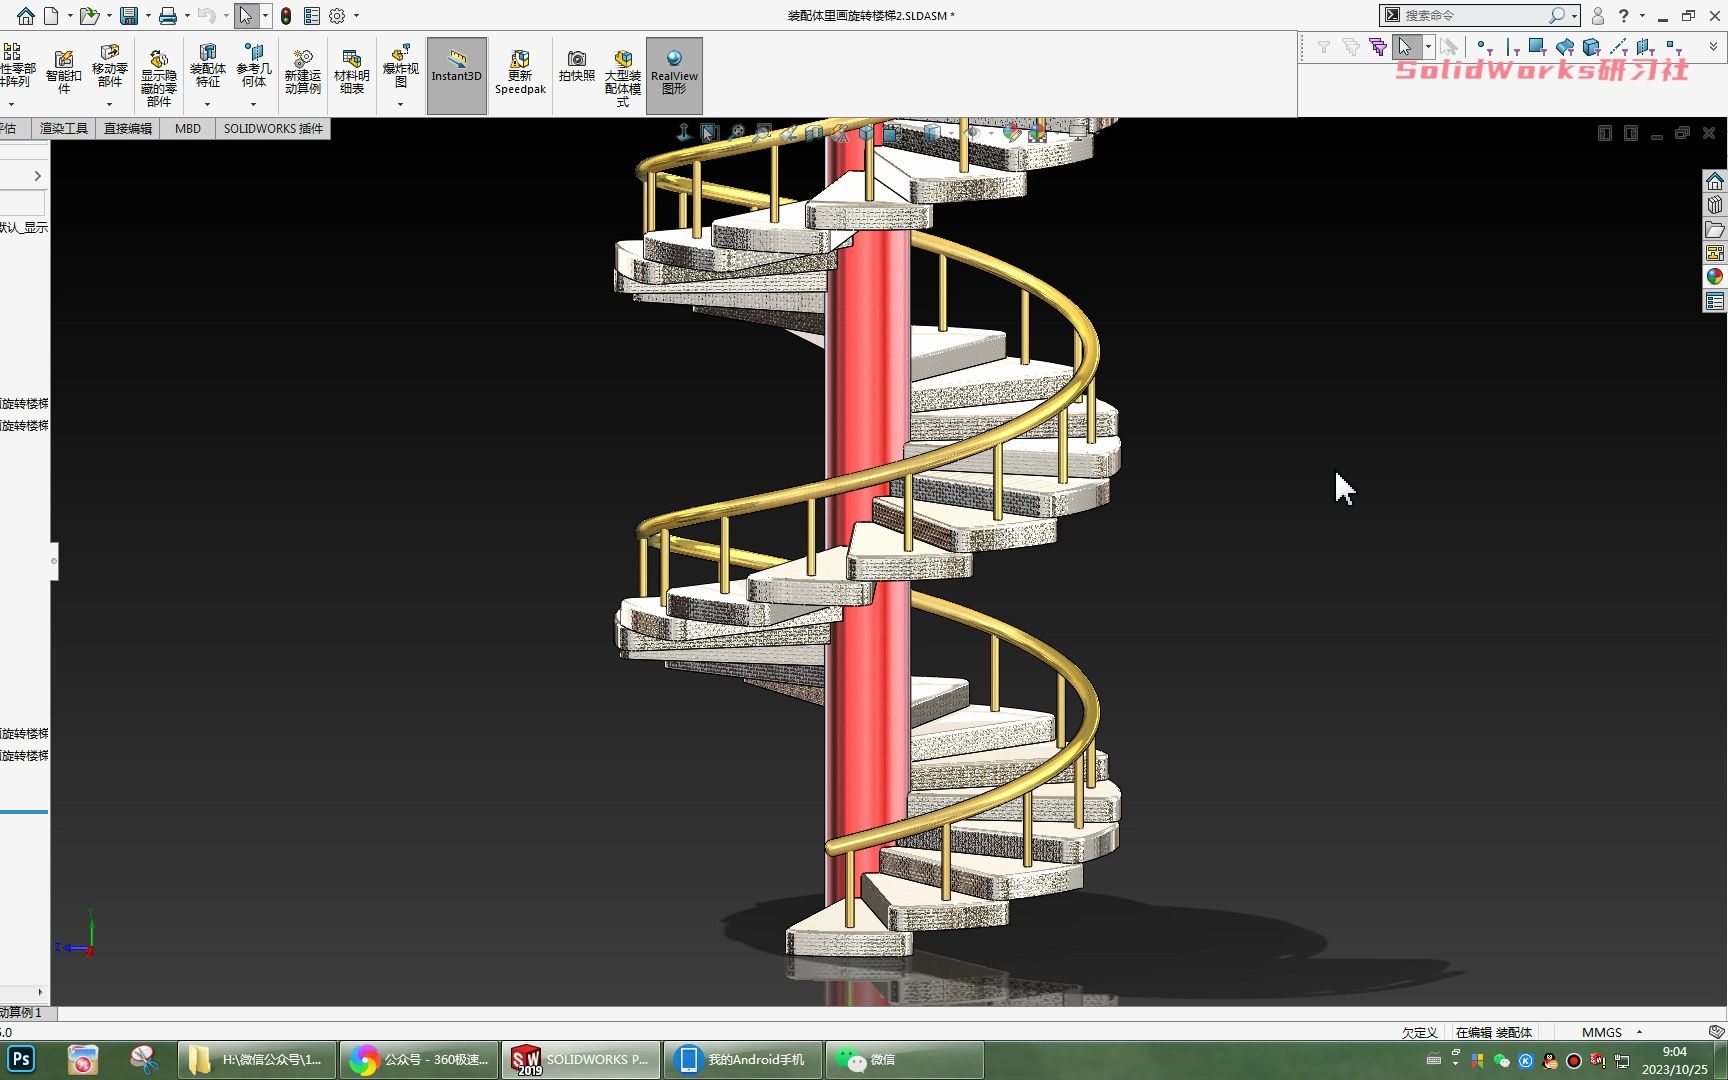The width and height of the screenshot is (1728, 1080).
Task: Open the Options gear icon
Action: [x=337, y=16]
